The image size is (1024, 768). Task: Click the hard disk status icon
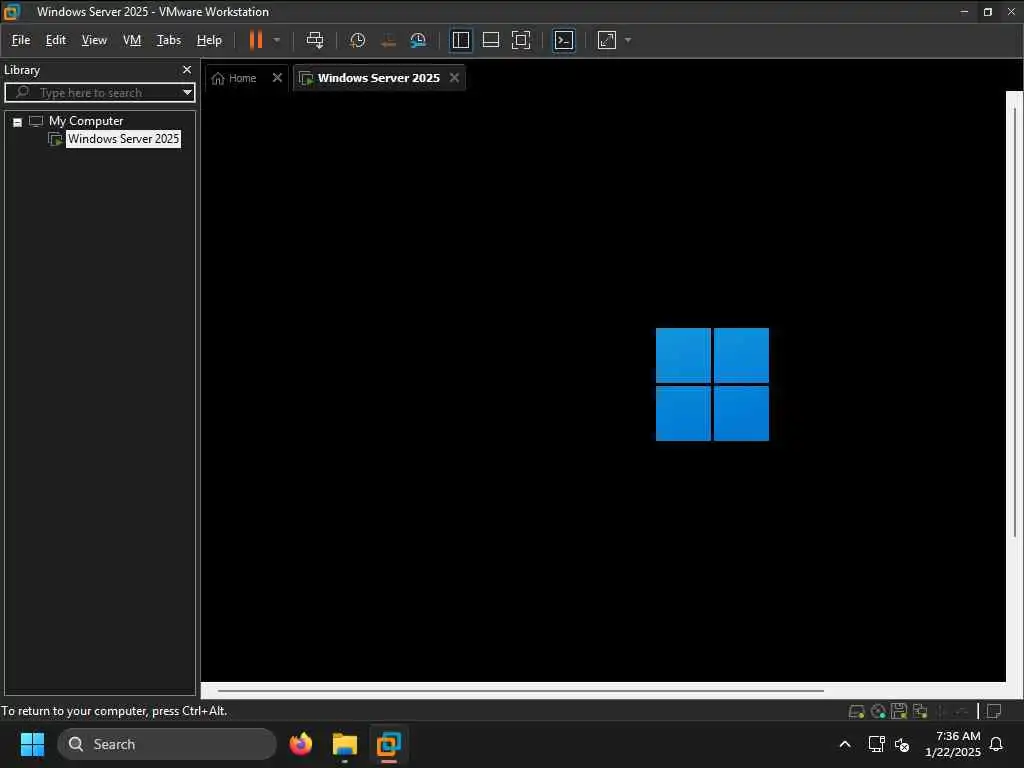pos(856,711)
